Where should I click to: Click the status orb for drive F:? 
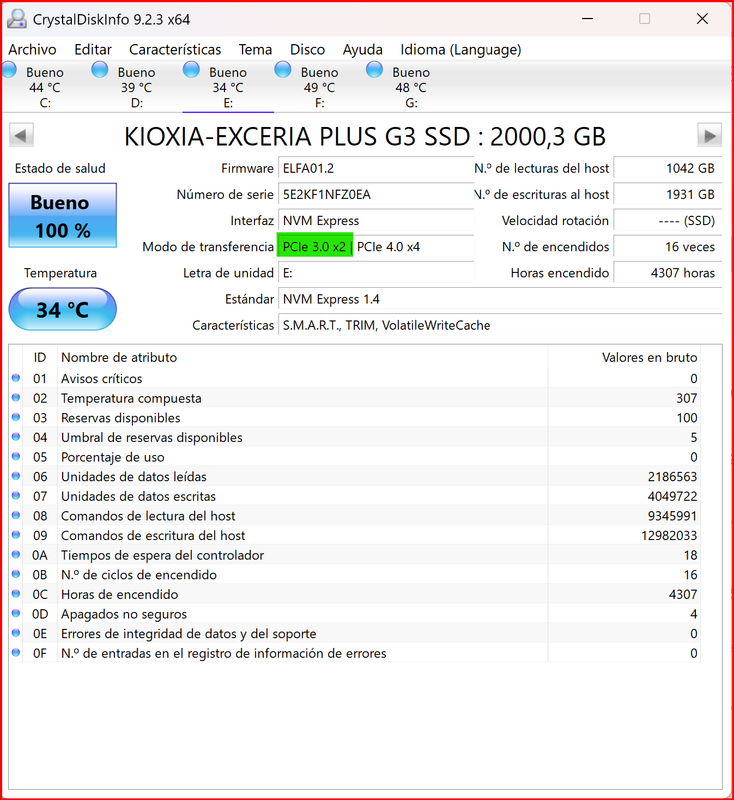point(283,69)
